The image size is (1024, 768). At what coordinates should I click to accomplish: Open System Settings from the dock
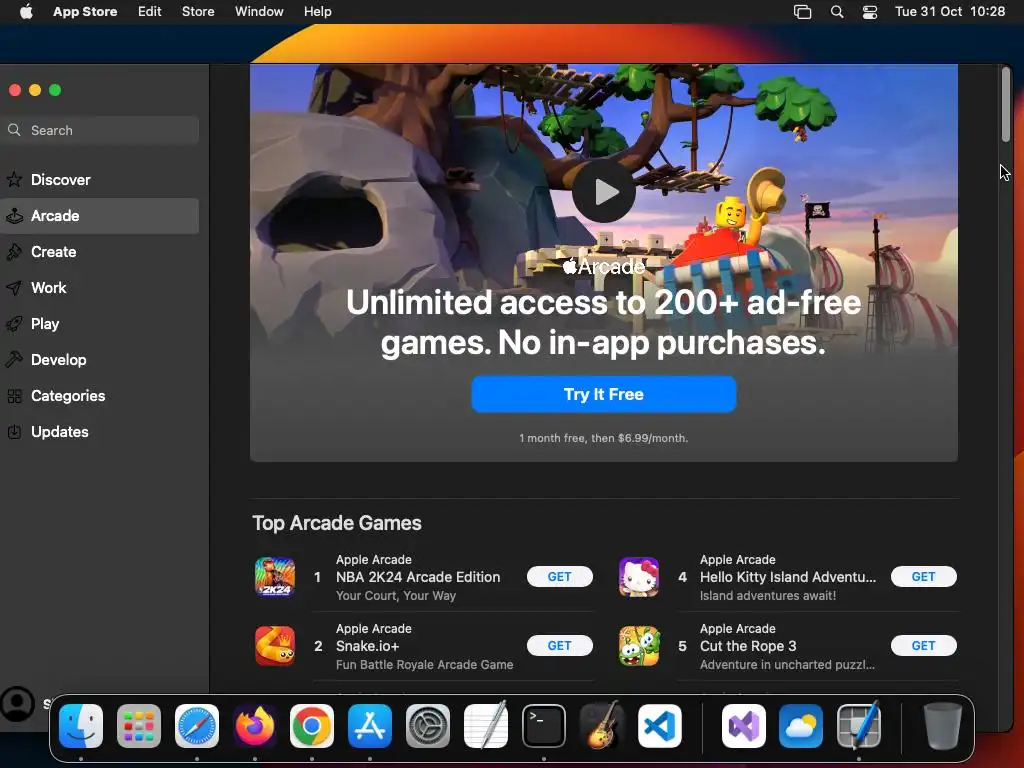(428, 726)
